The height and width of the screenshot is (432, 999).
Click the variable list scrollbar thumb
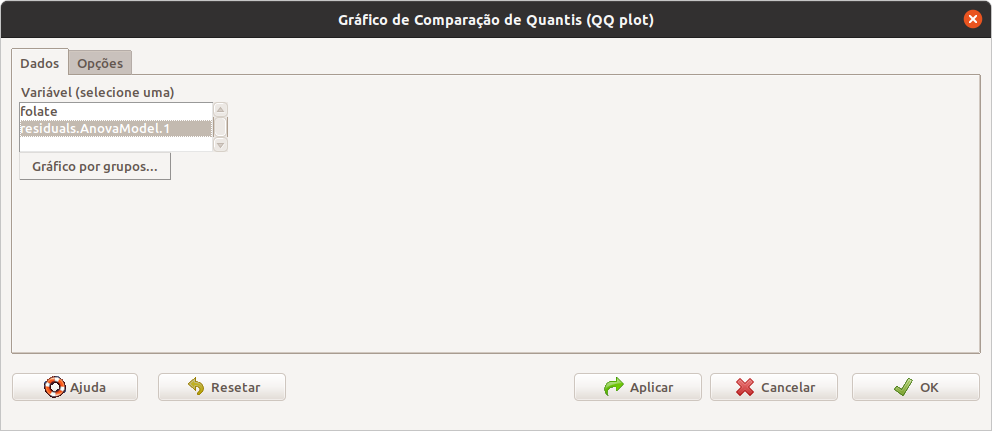point(220,127)
